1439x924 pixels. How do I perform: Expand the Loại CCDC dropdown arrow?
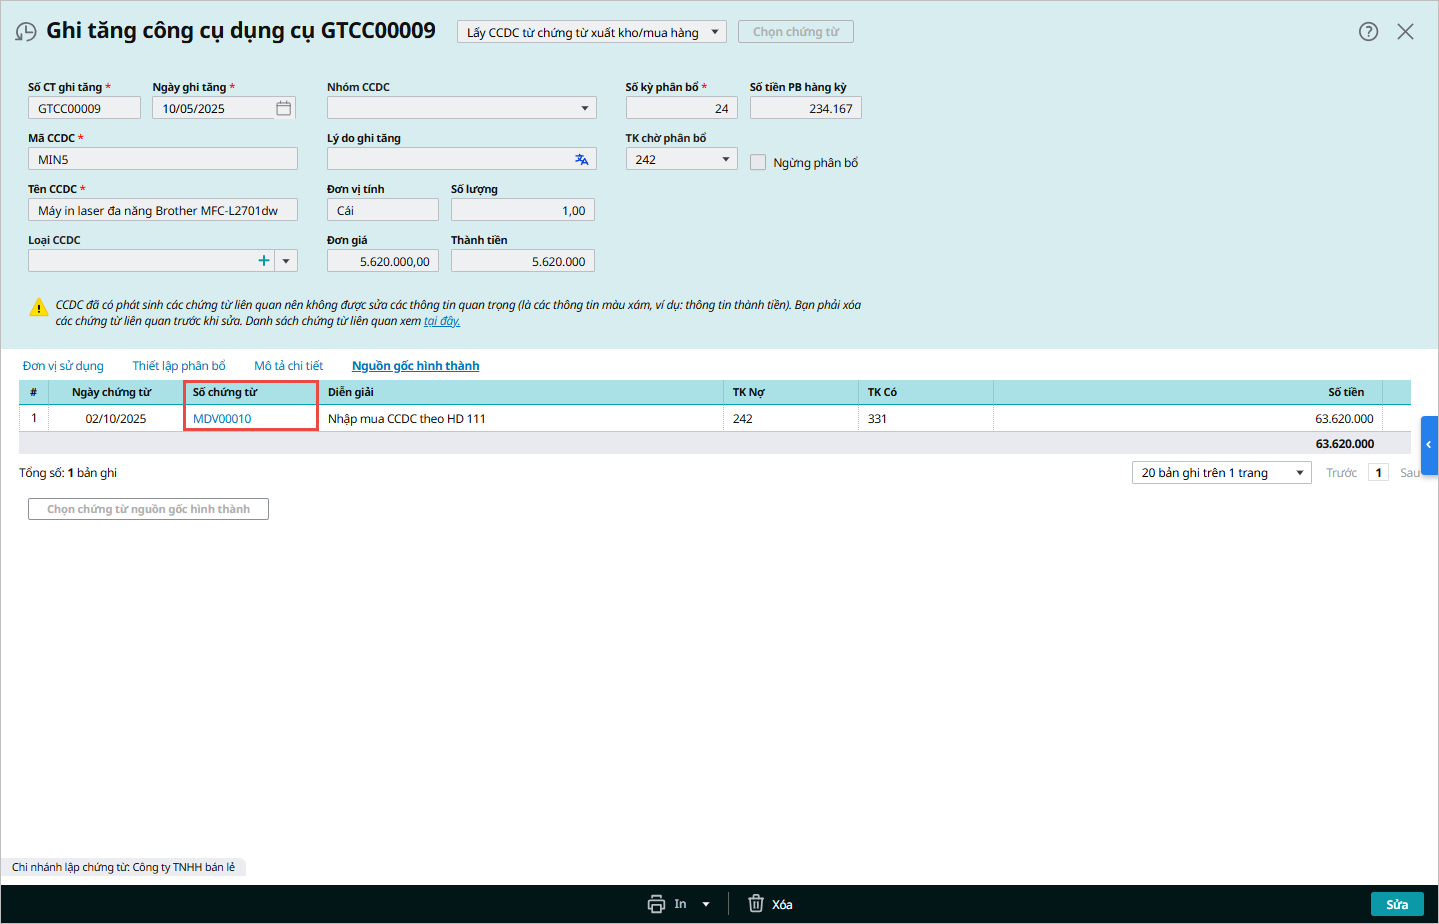point(286,261)
